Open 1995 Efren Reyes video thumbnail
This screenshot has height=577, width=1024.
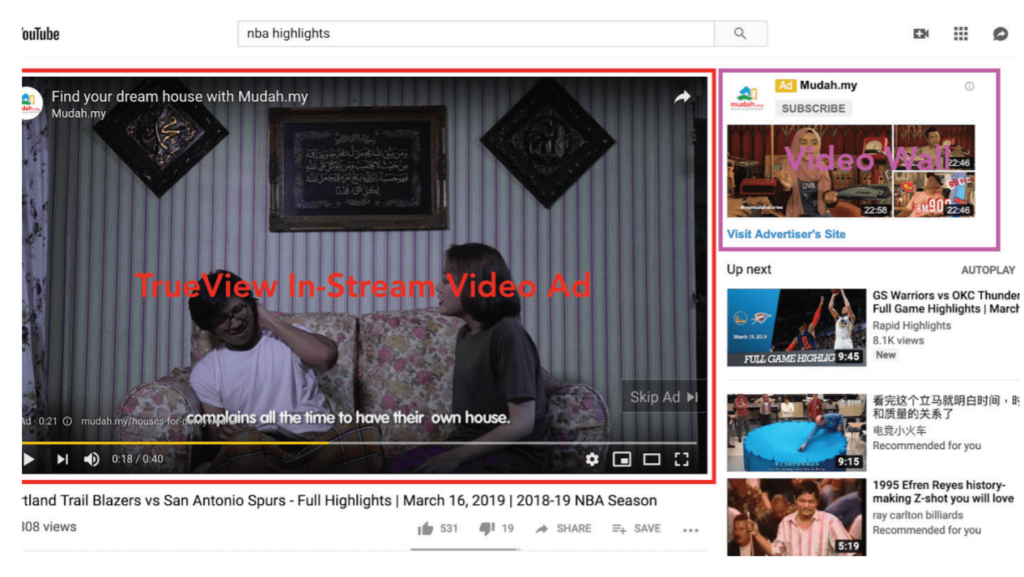(x=796, y=517)
